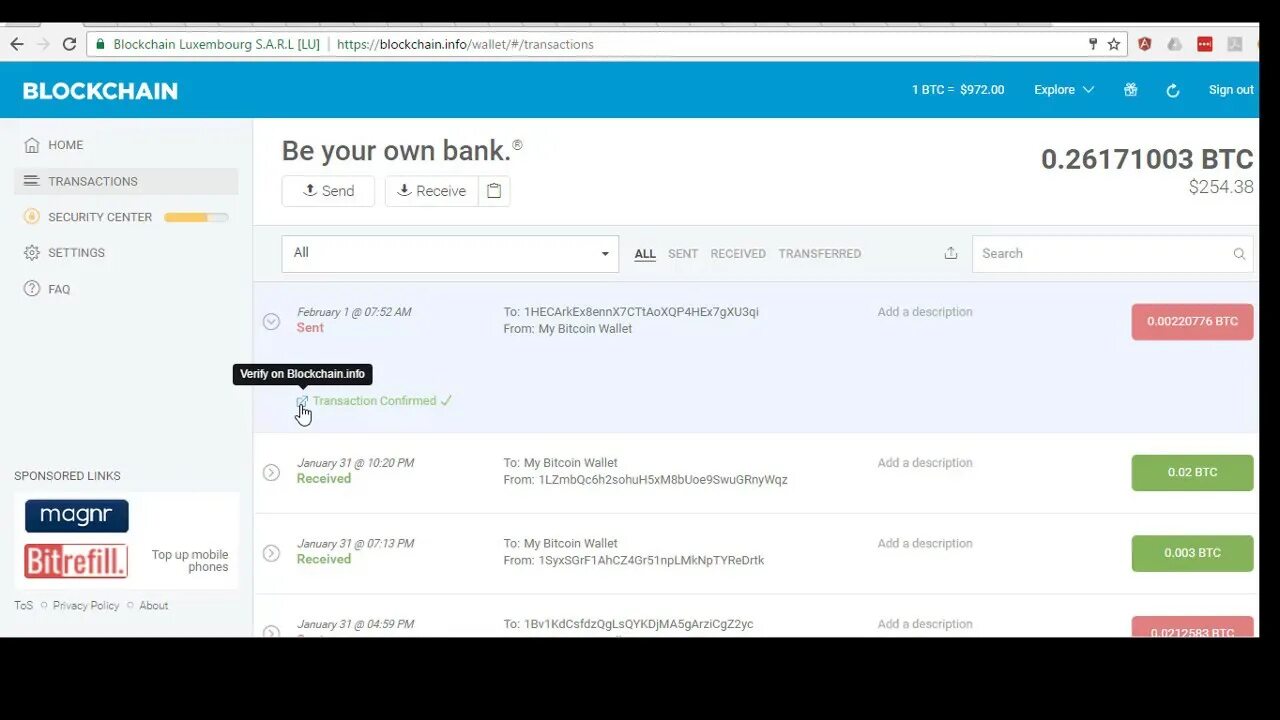Click the green lock site info icon
Image resolution: width=1280 pixels, height=720 pixels.
(x=100, y=44)
